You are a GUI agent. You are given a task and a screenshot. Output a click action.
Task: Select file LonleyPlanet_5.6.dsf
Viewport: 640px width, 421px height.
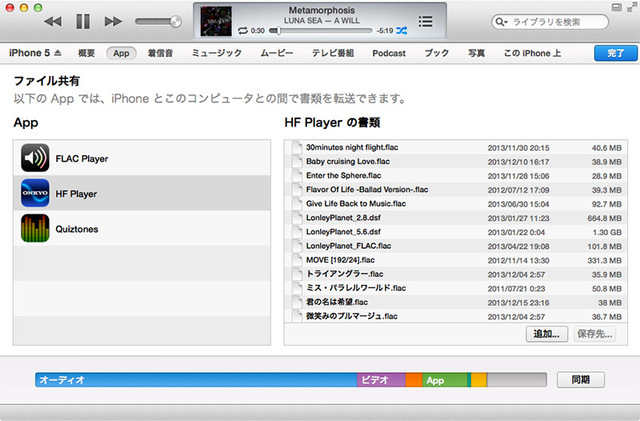[343, 231]
